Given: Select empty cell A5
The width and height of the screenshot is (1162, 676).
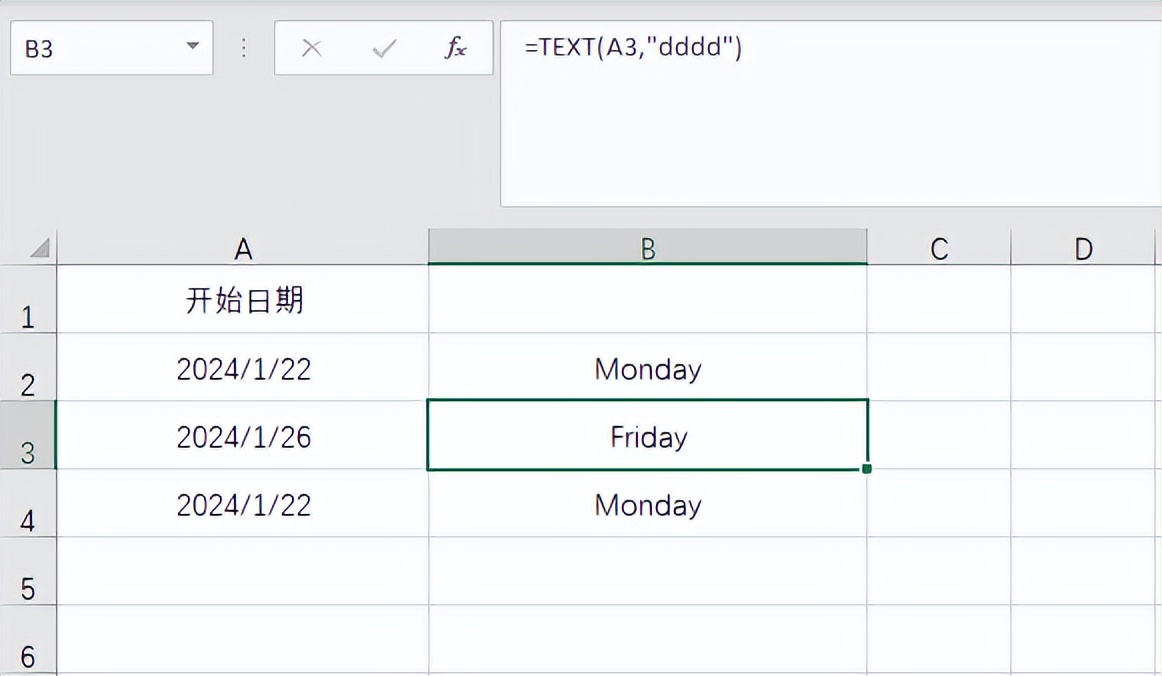Looking at the screenshot, I should point(243,571).
